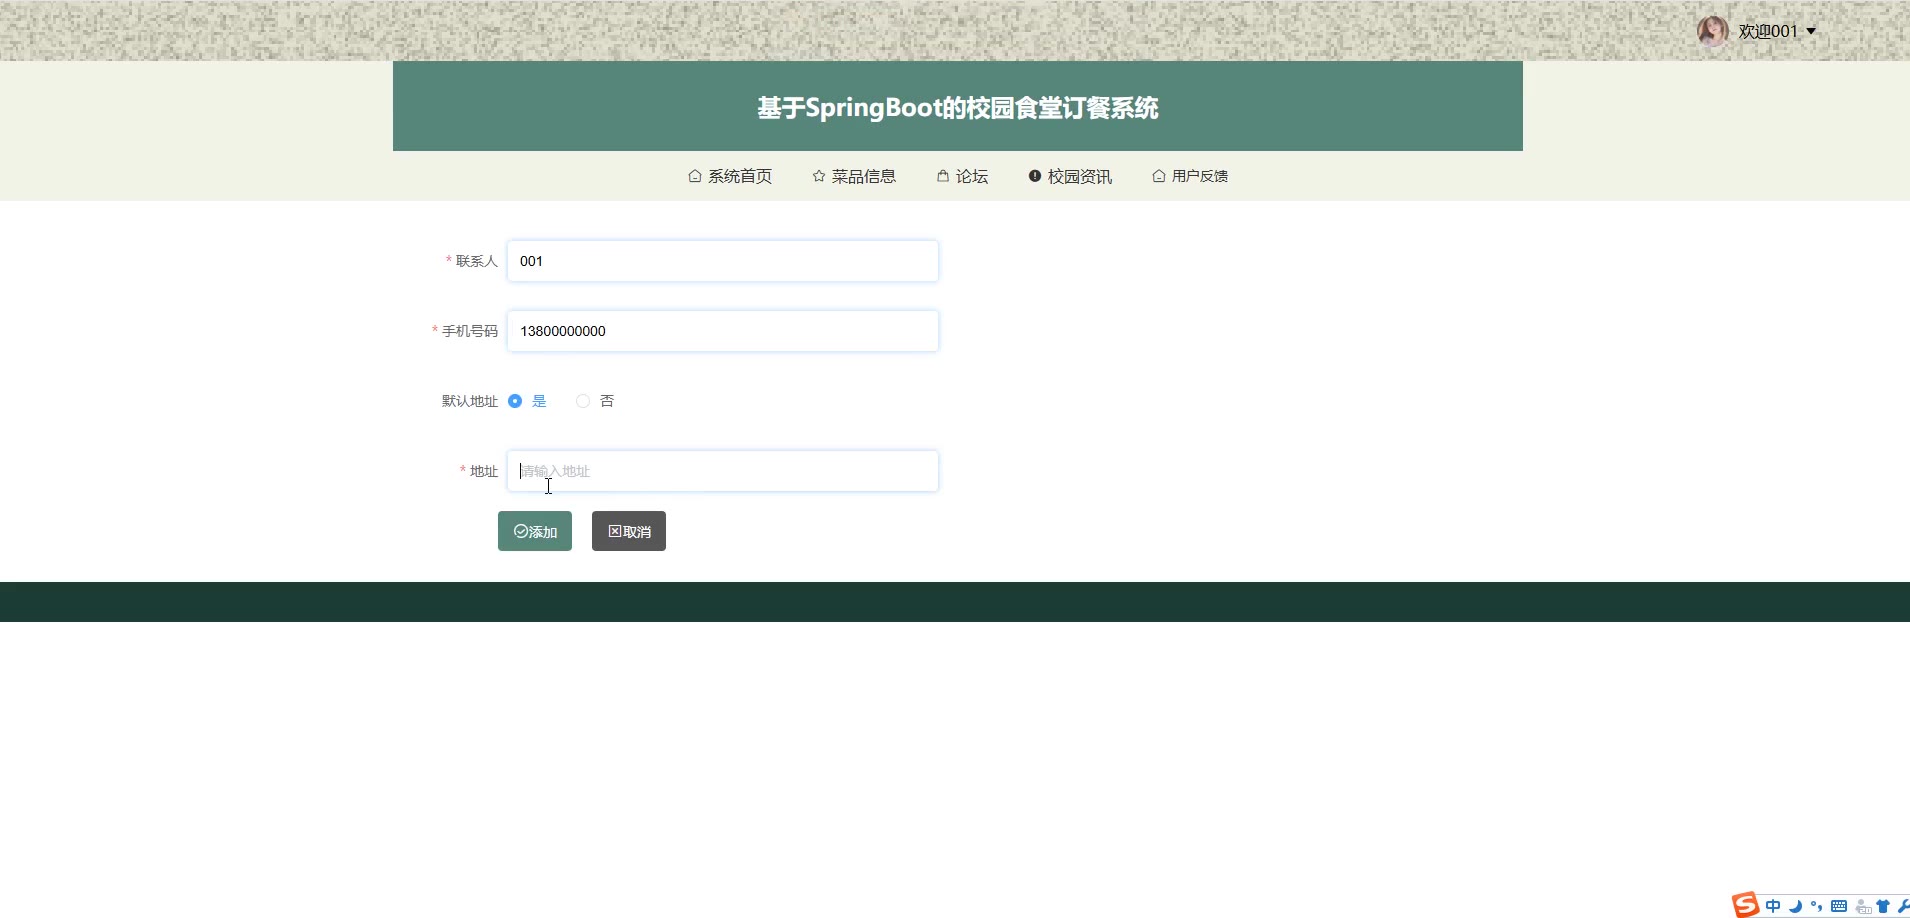Go to 系统首页 navigation item
The image size is (1910, 918).
click(730, 176)
